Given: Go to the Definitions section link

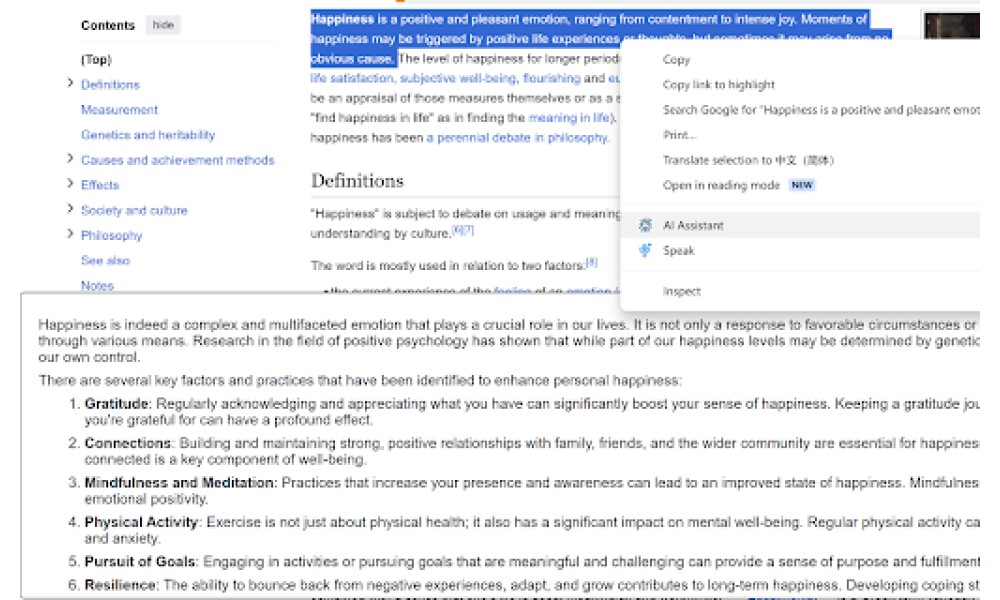Looking at the screenshot, I should (110, 85).
